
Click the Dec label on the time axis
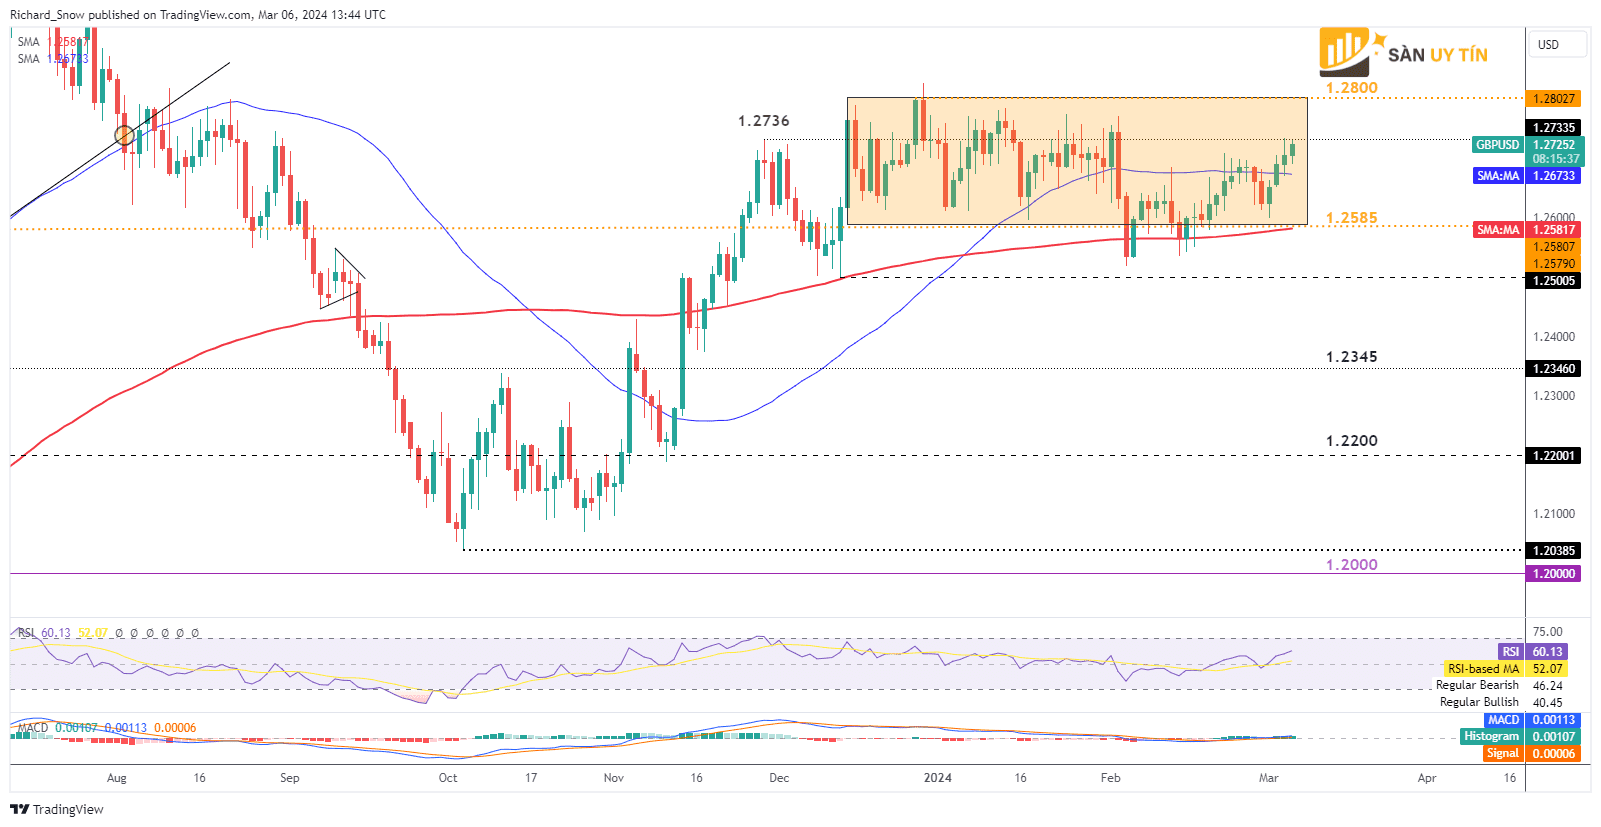click(x=779, y=778)
